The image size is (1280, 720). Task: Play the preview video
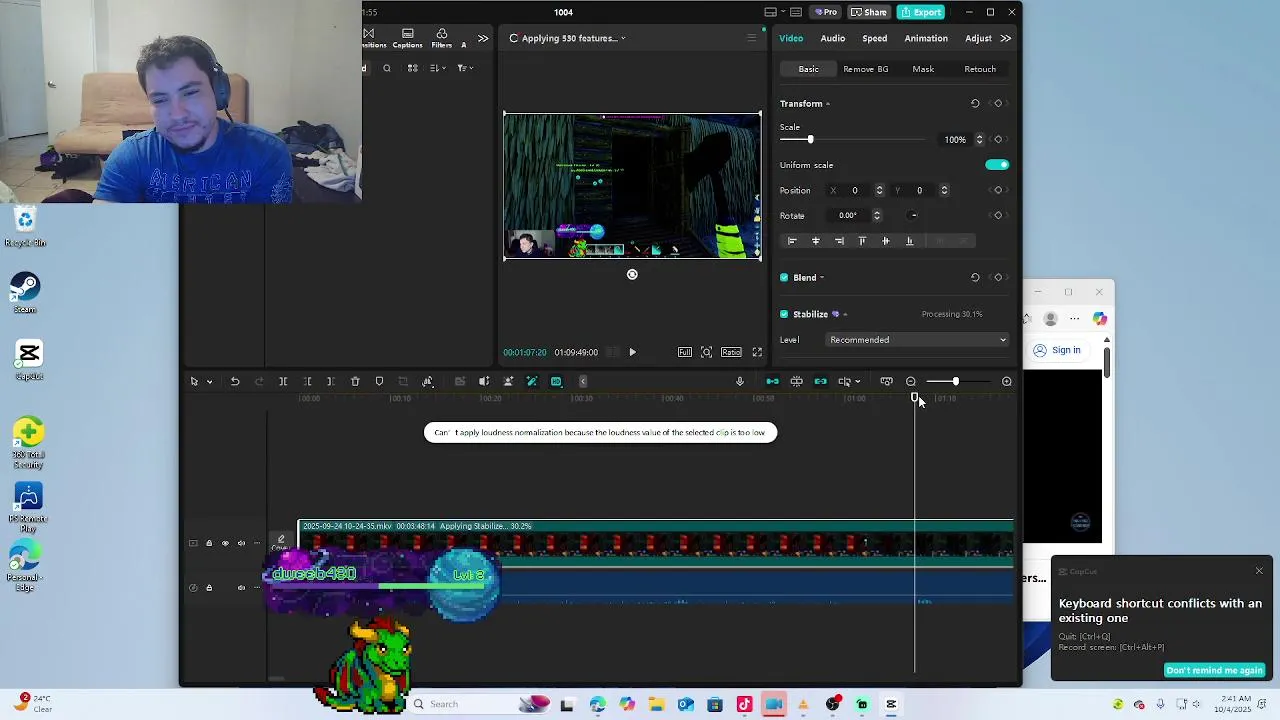click(x=632, y=352)
